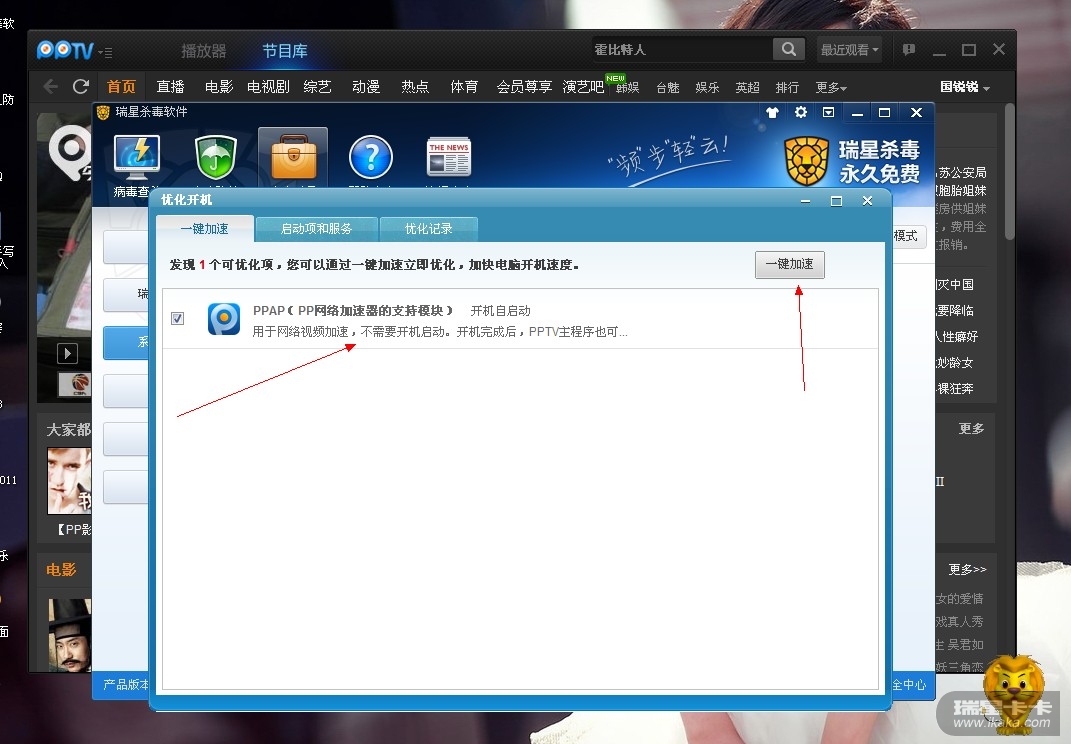The height and width of the screenshot is (744, 1071).
Task: Open 娱乐 link in PPTV navigation
Action: [708, 87]
